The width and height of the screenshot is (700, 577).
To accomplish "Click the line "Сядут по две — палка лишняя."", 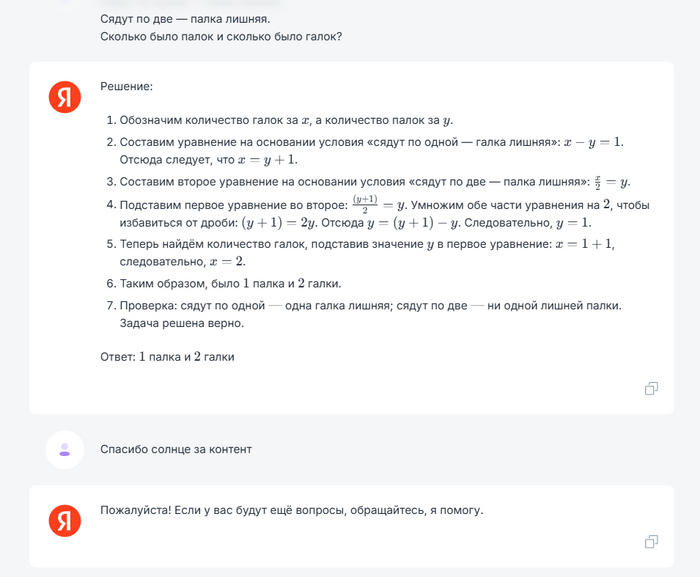I will click(x=185, y=18).
